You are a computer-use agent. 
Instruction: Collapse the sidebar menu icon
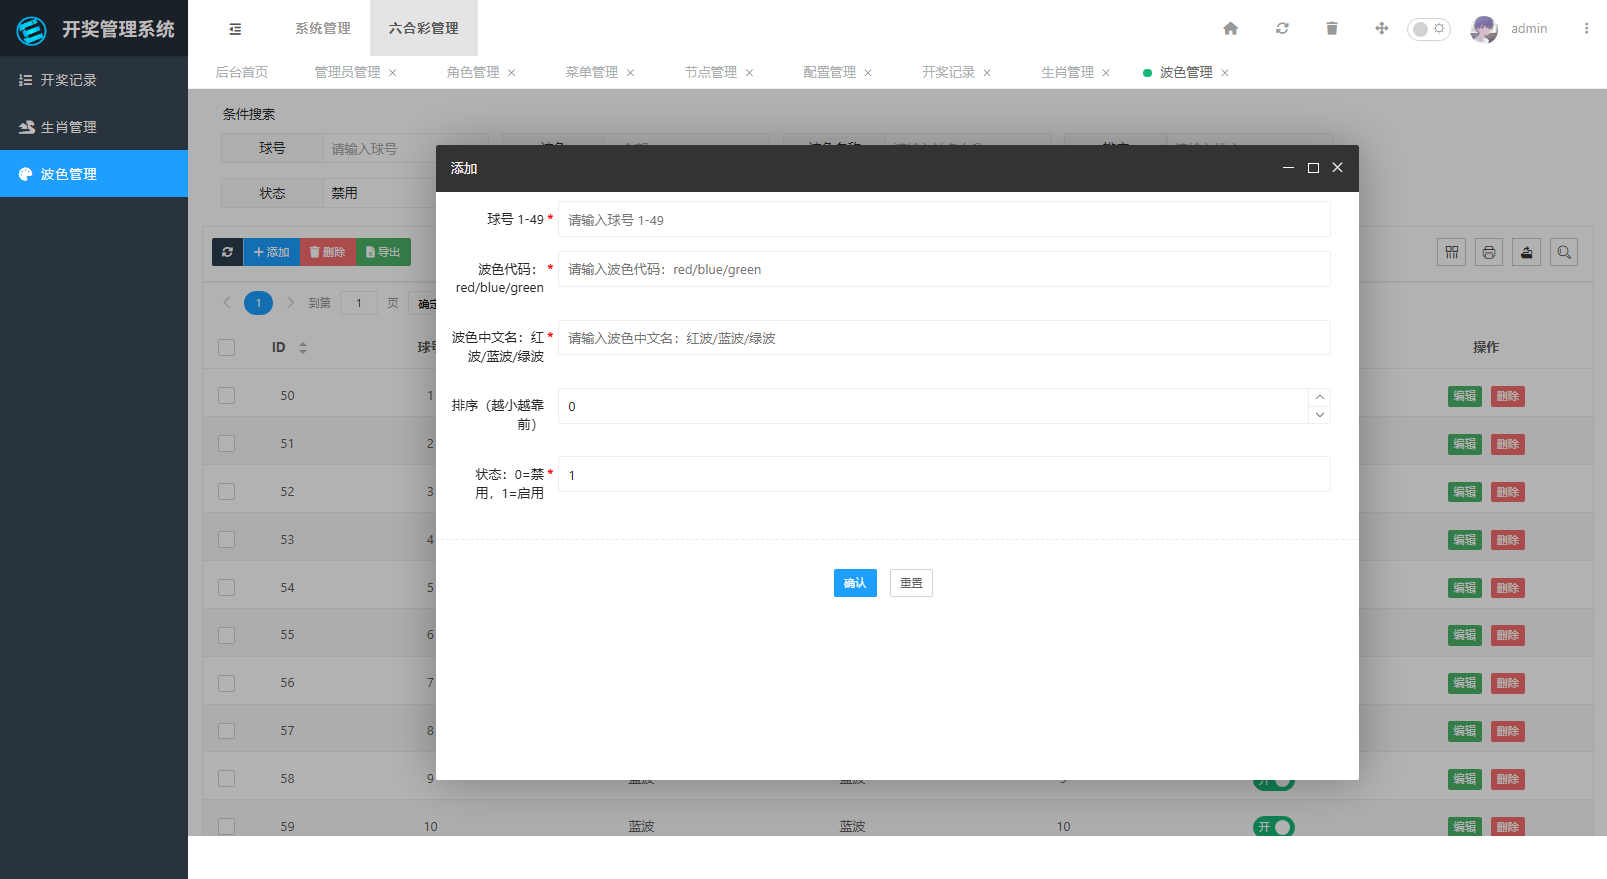pyautogui.click(x=235, y=29)
